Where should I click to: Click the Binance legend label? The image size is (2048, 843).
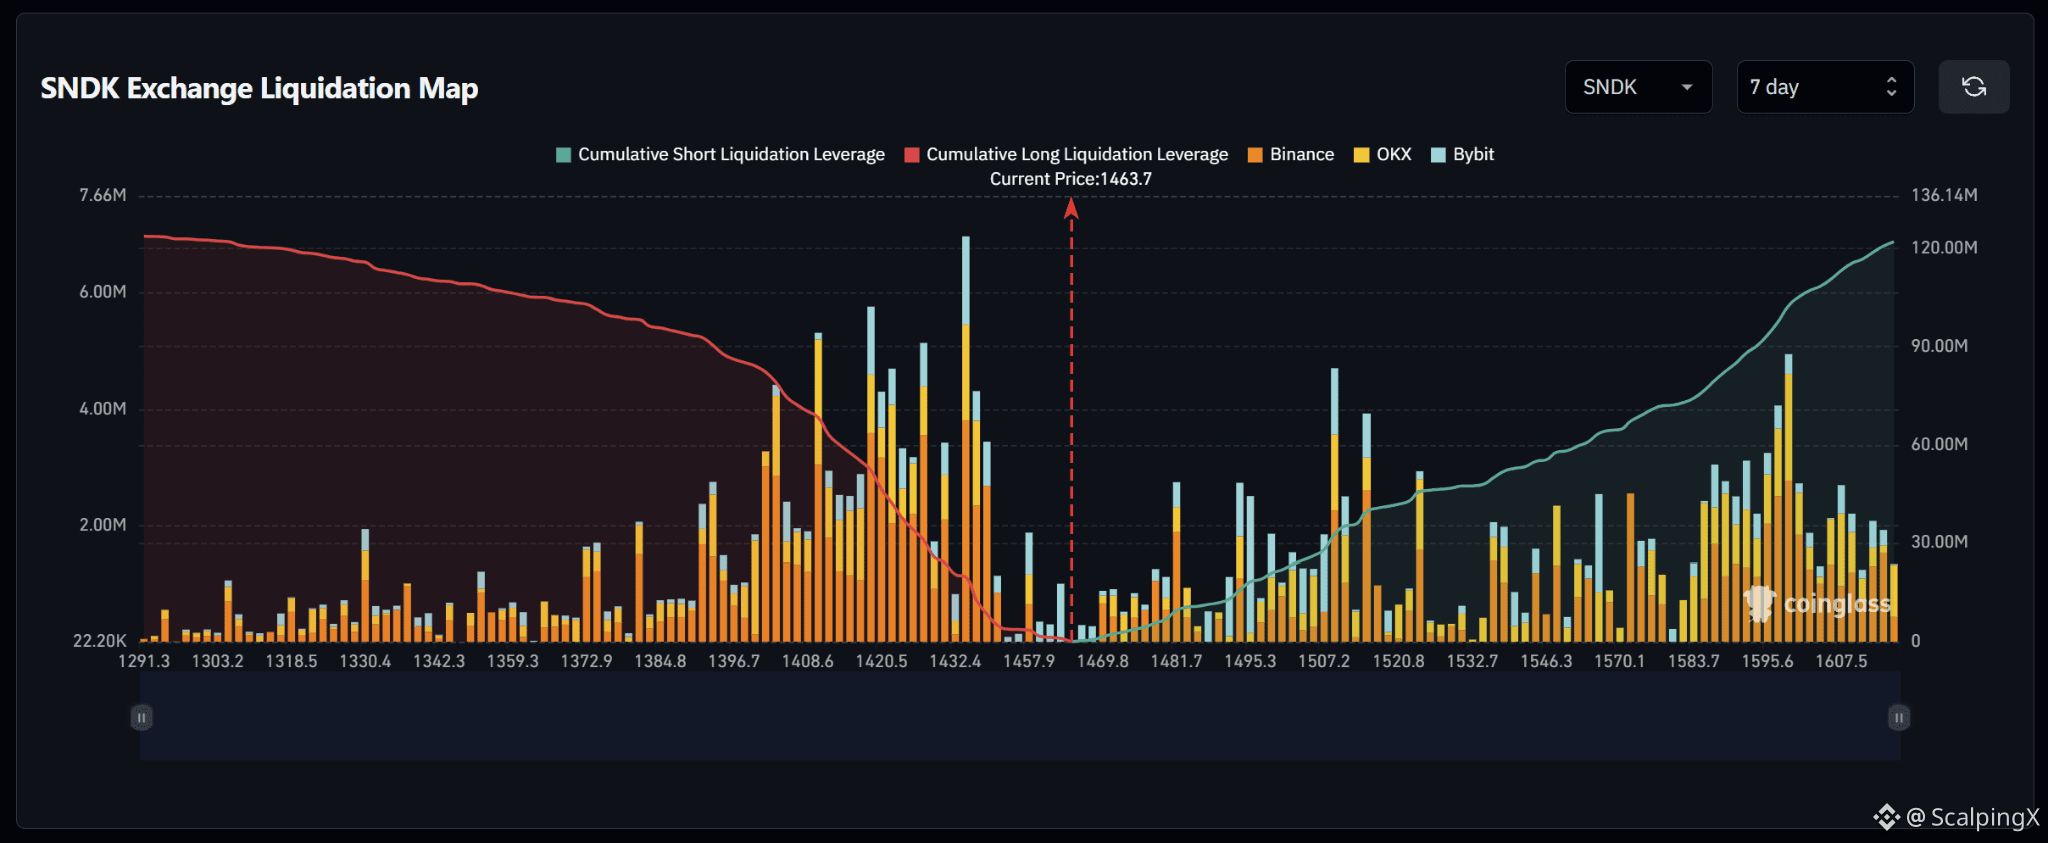point(1302,154)
